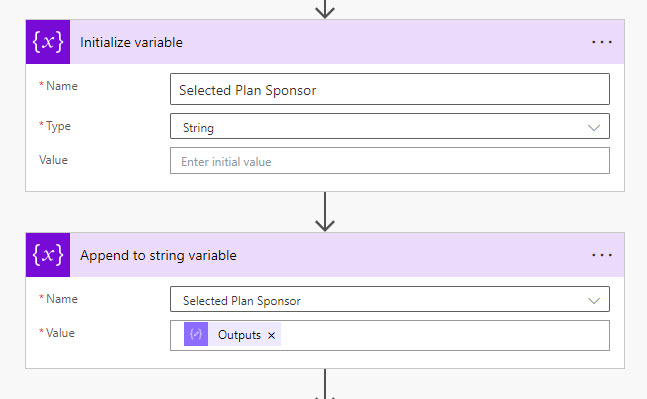Image resolution: width=647 pixels, height=399 pixels.
Task: Click the arrow below Append to string variable
Action: coord(325,384)
